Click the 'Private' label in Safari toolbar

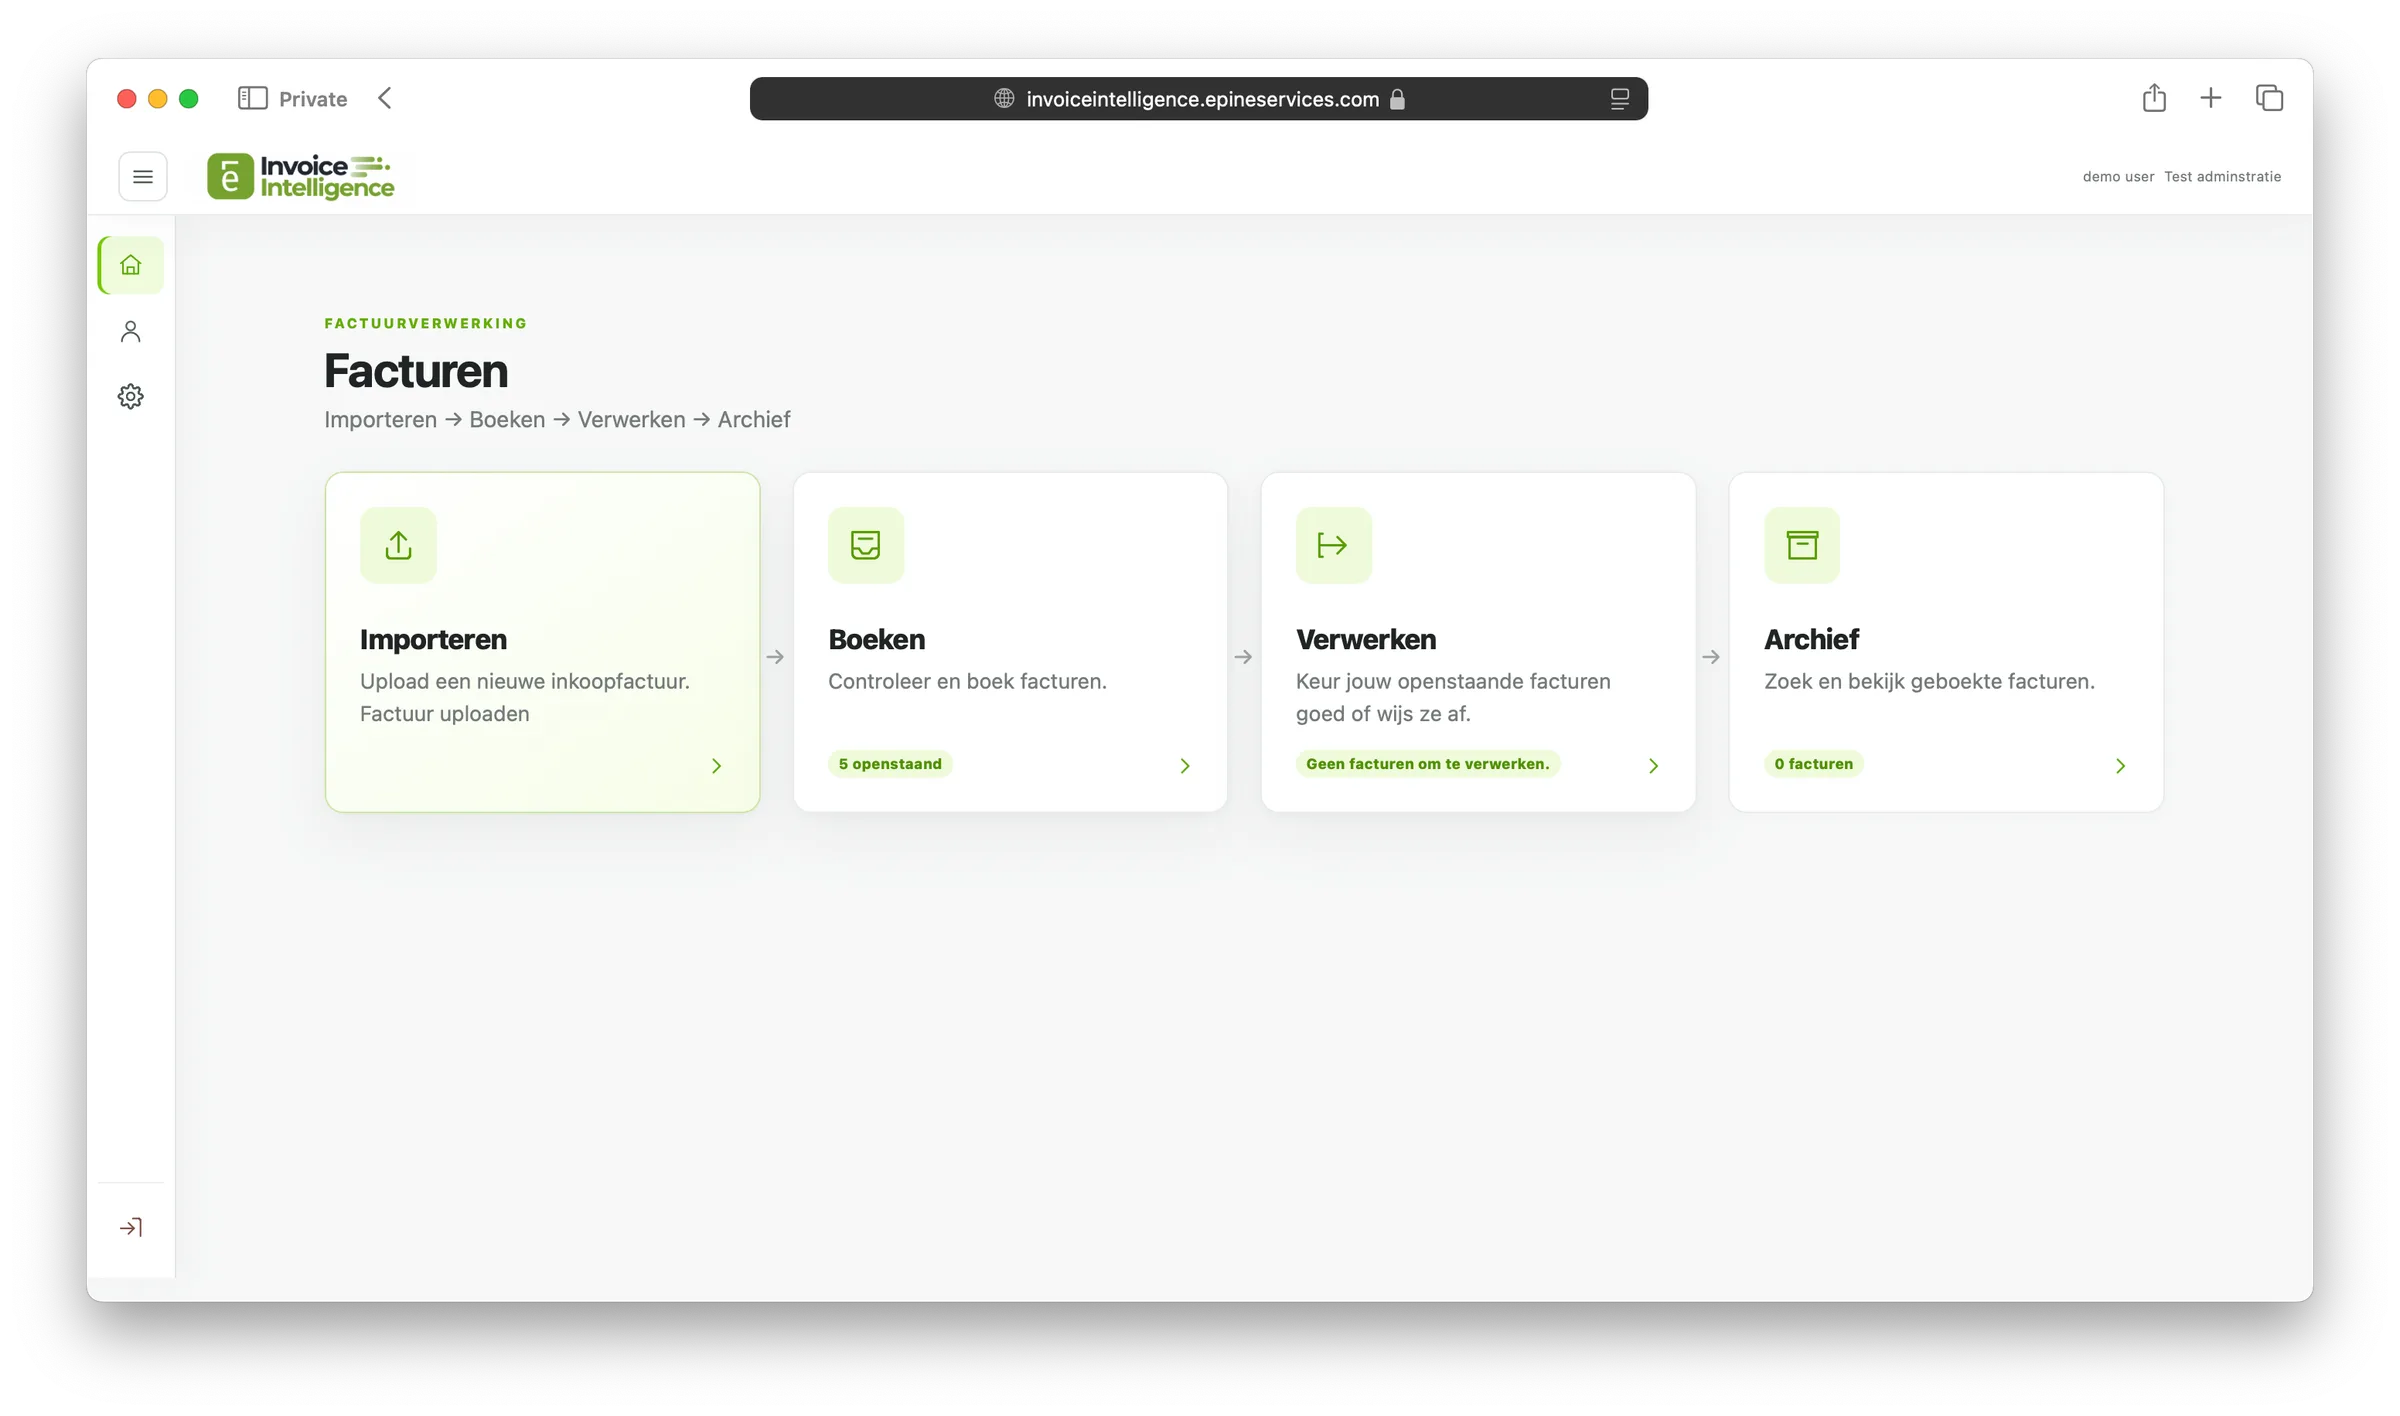[x=313, y=99]
